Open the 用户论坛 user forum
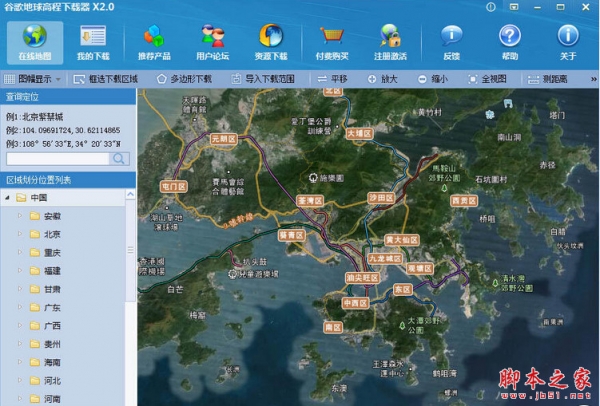 coord(213,42)
